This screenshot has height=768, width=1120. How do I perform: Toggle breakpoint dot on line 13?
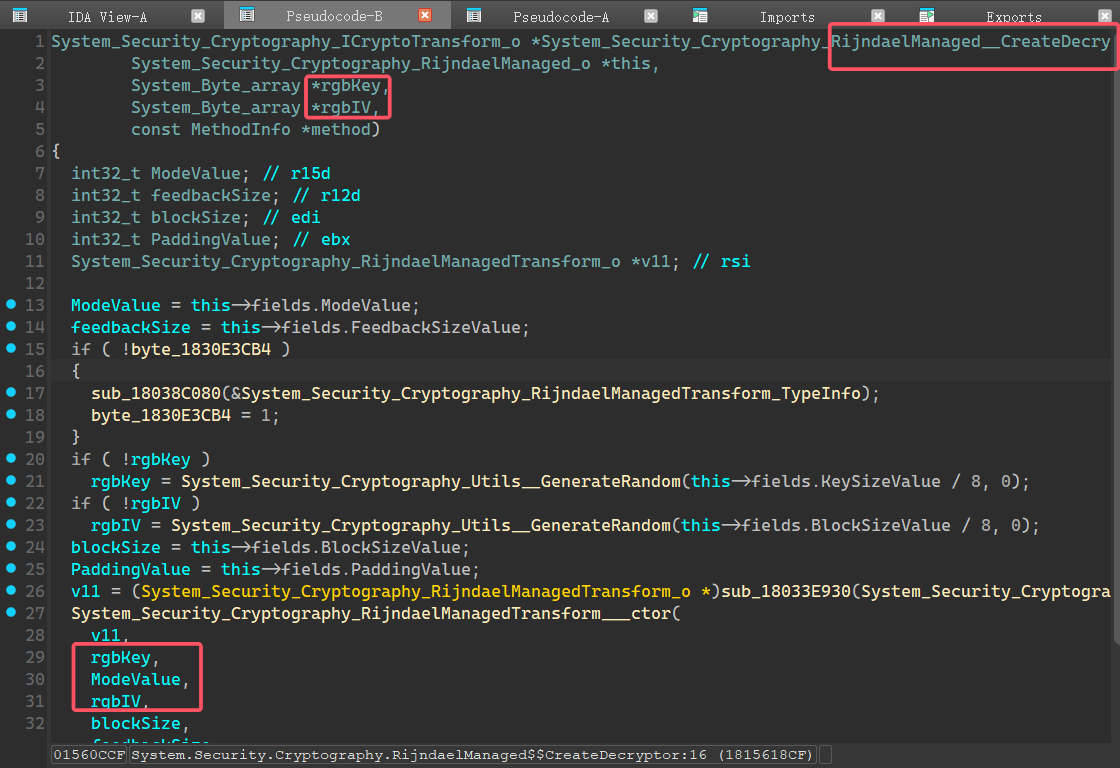point(11,304)
